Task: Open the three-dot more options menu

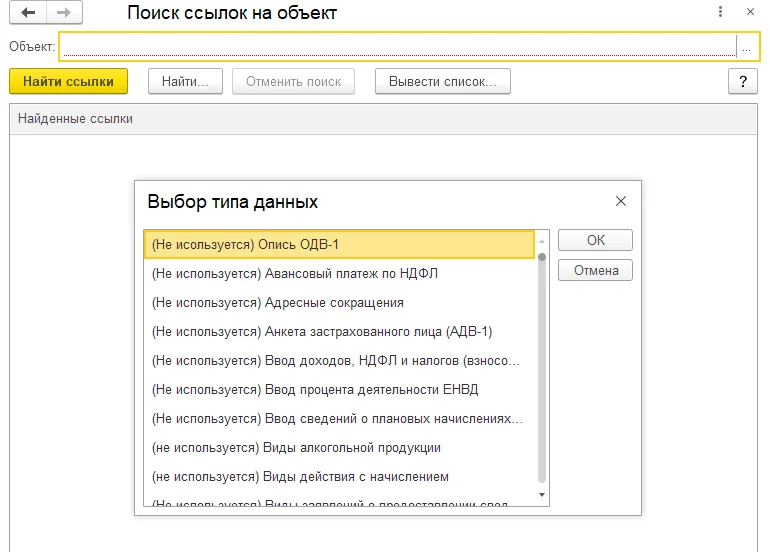Action: click(720, 12)
